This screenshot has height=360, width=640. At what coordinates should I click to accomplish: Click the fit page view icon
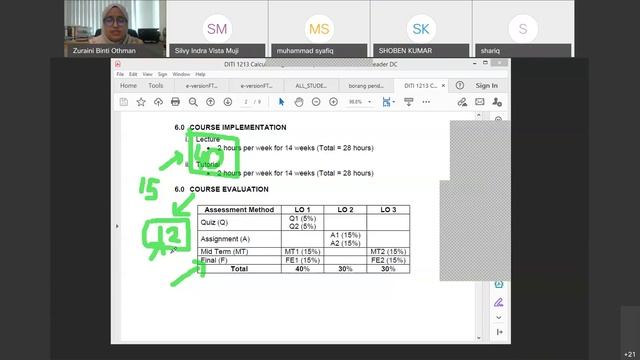tap(386, 102)
